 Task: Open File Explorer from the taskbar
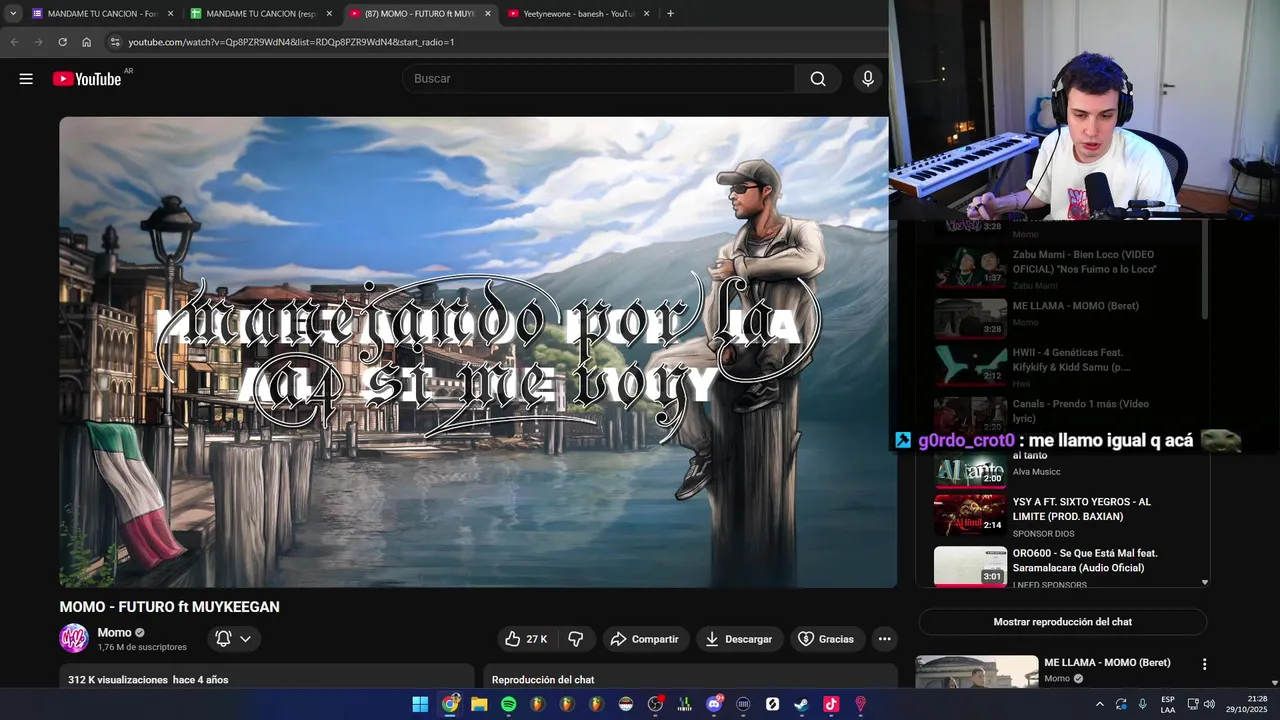click(x=479, y=704)
